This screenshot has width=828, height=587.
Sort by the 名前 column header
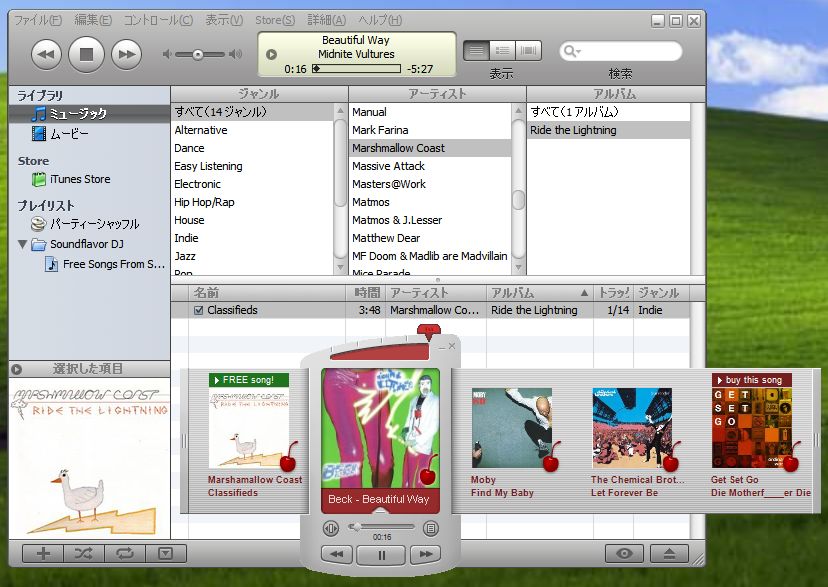(x=266, y=292)
